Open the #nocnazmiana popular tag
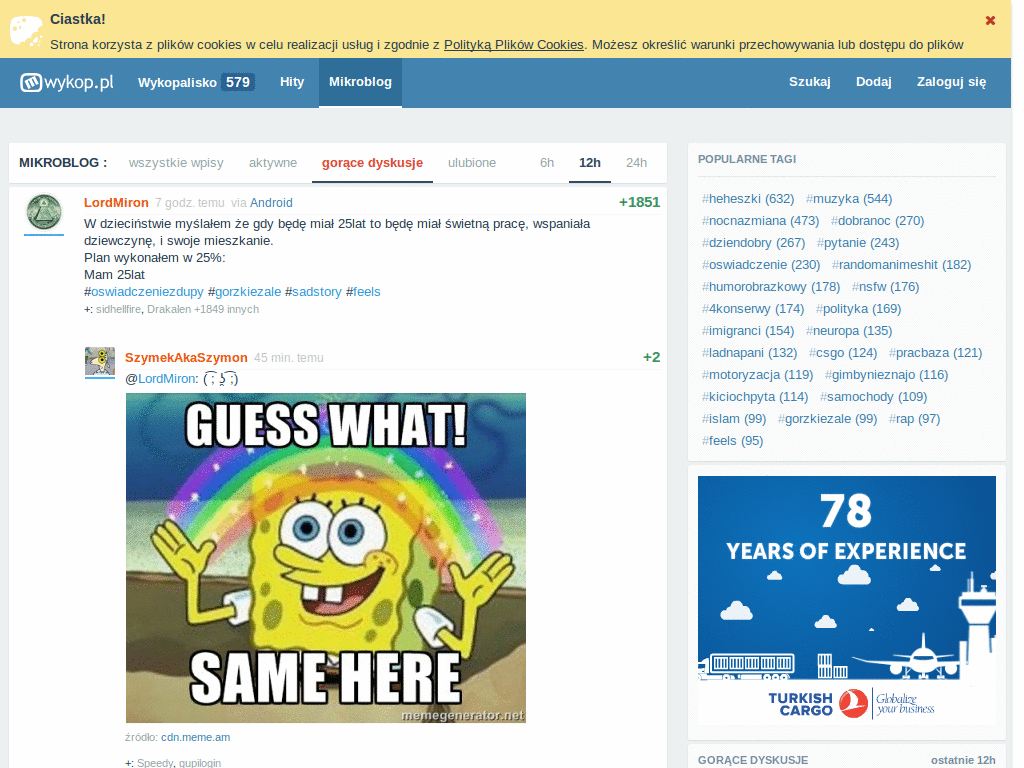Screen dimensions: 1024x768 pyautogui.click(x=760, y=221)
